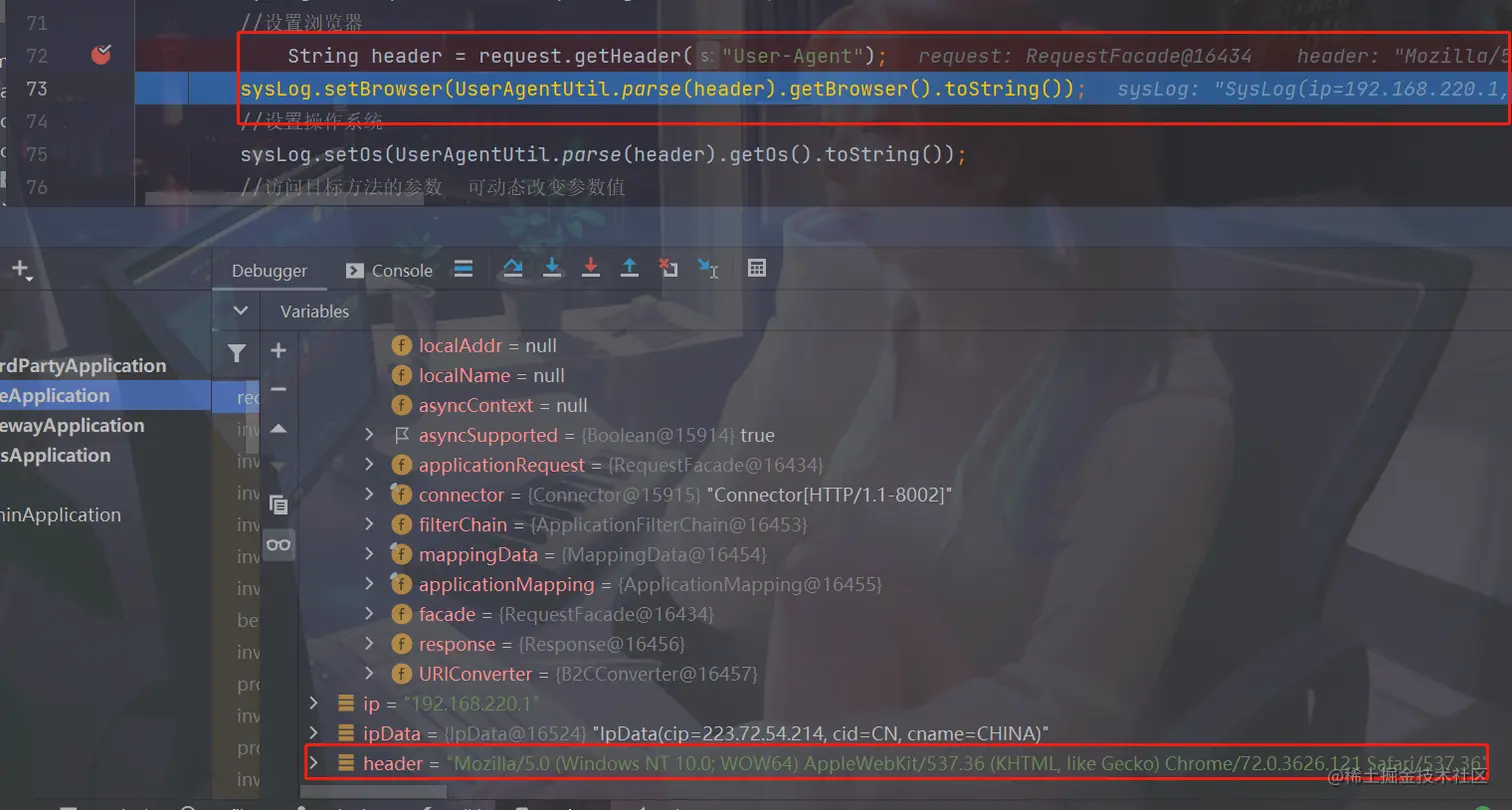Image resolution: width=1512 pixels, height=810 pixels.
Task: Click the Drop Frame icon
Action: tap(668, 268)
